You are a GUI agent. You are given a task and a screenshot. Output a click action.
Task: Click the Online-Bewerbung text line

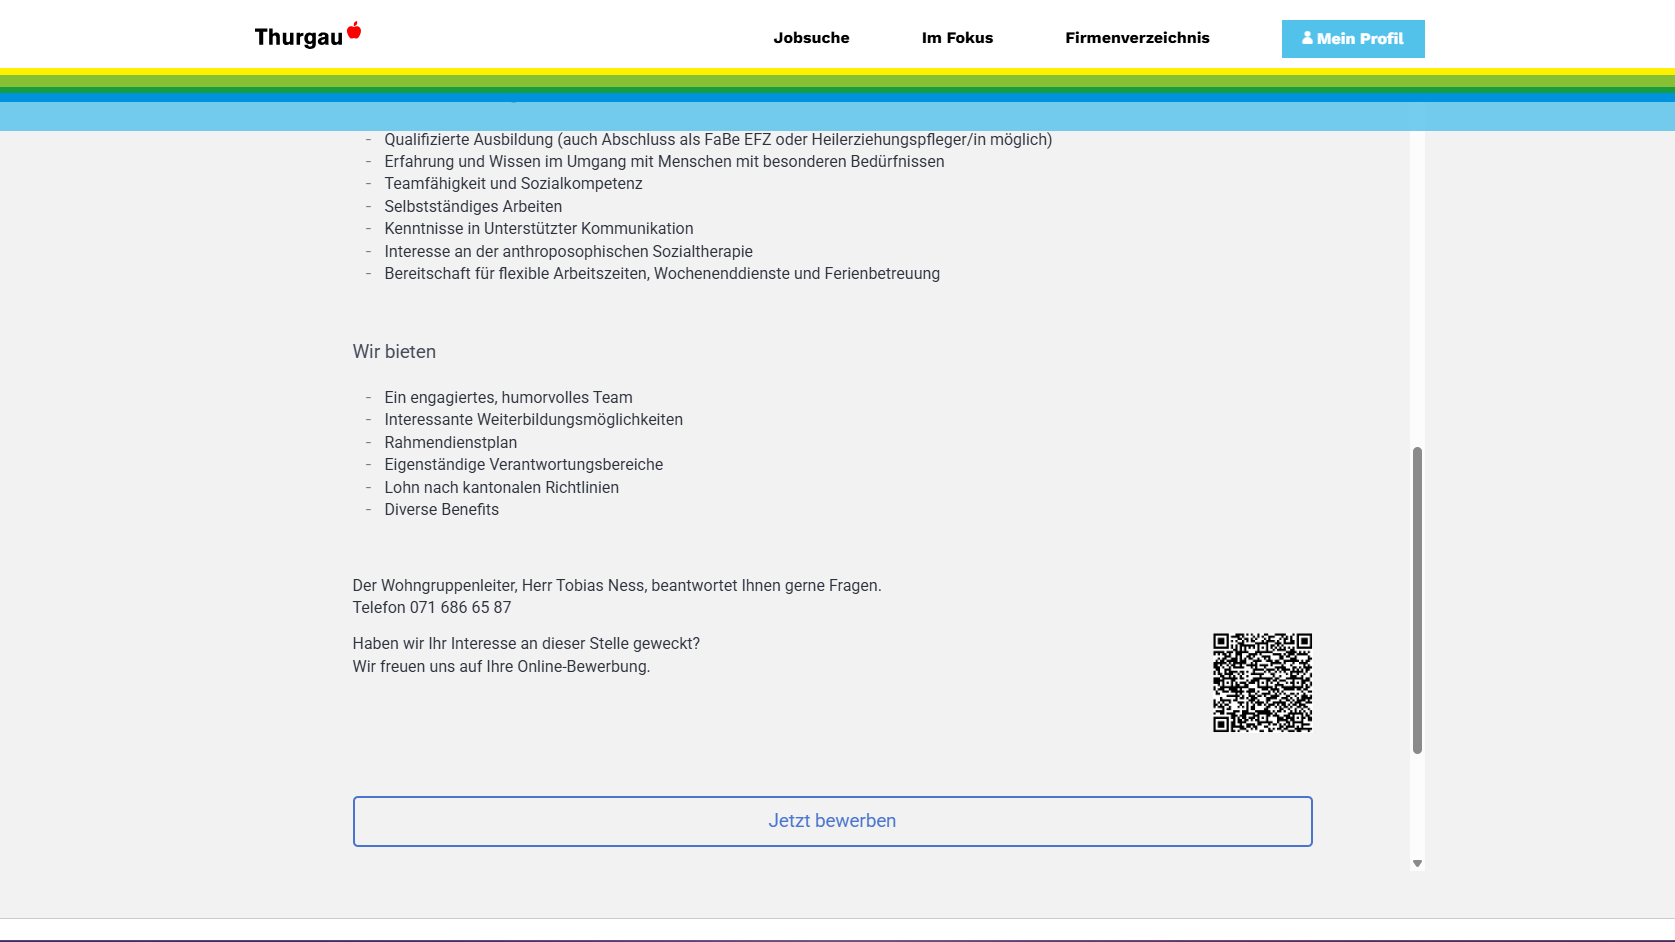(x=501, y=666)
